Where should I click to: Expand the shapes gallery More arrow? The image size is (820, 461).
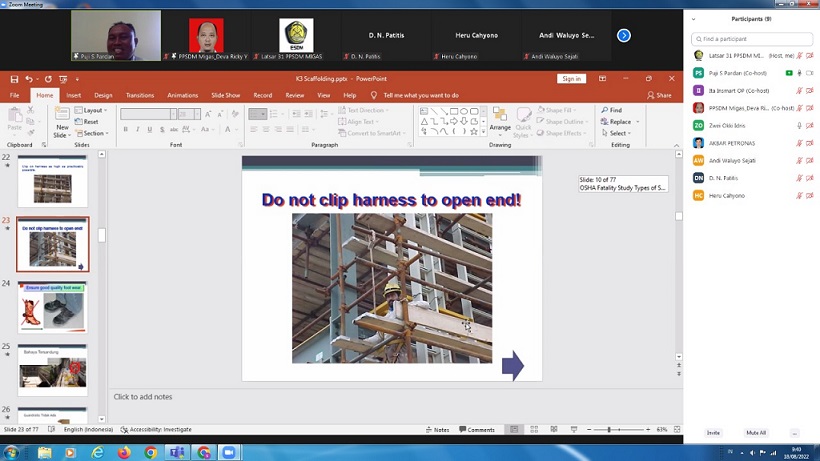point(483,131)
